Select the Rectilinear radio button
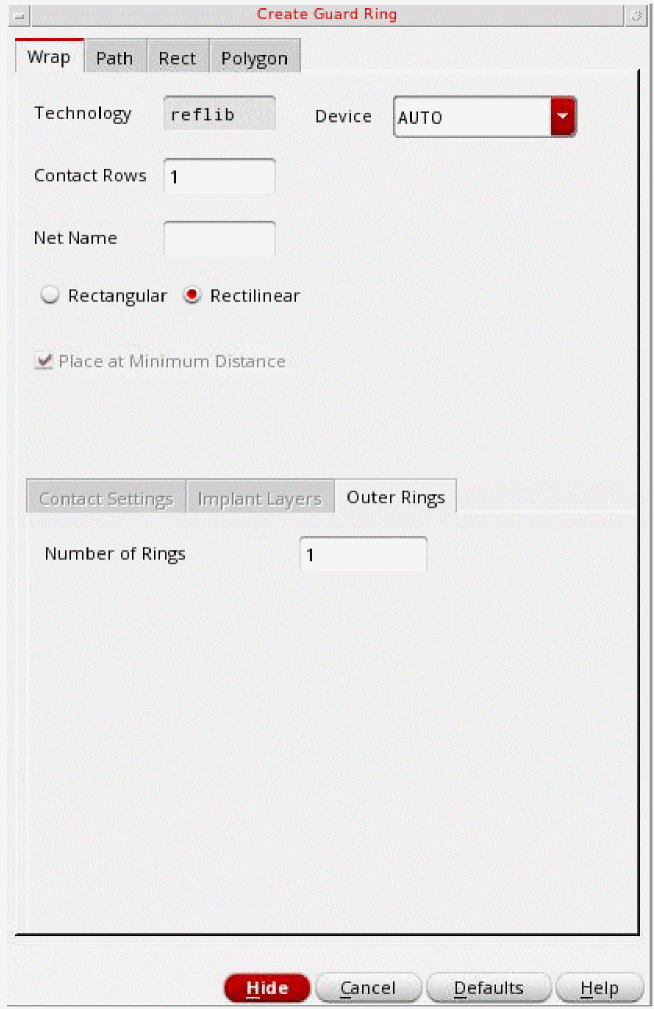The height and width of the screenshot is (1009, 654). (191, 296)
